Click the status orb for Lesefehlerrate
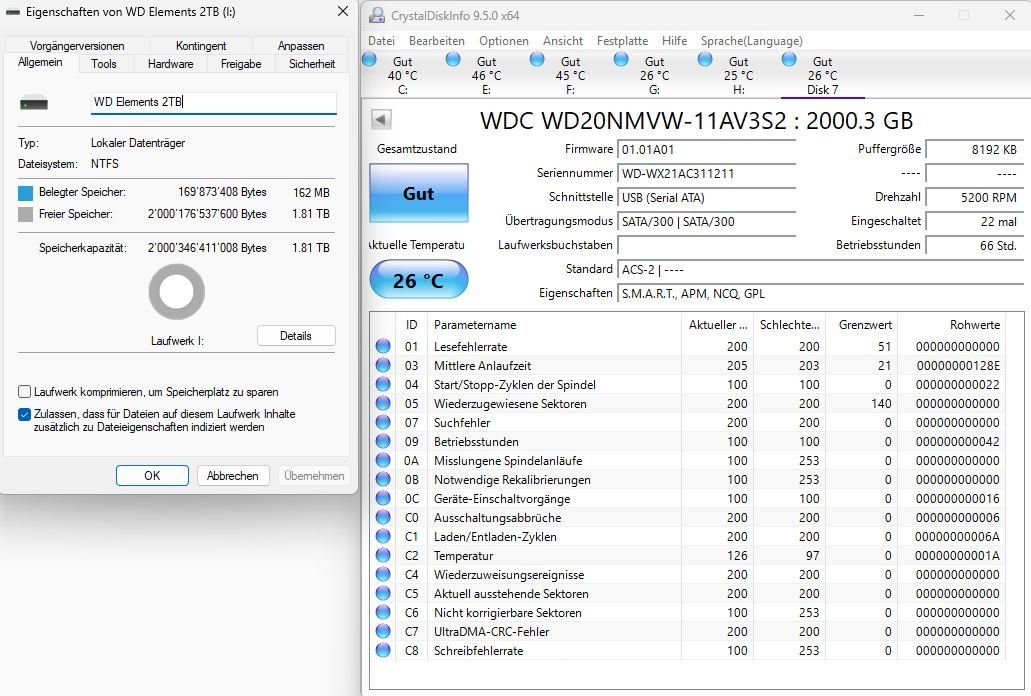Viewport: 1031px width, 696px height. 383,346
